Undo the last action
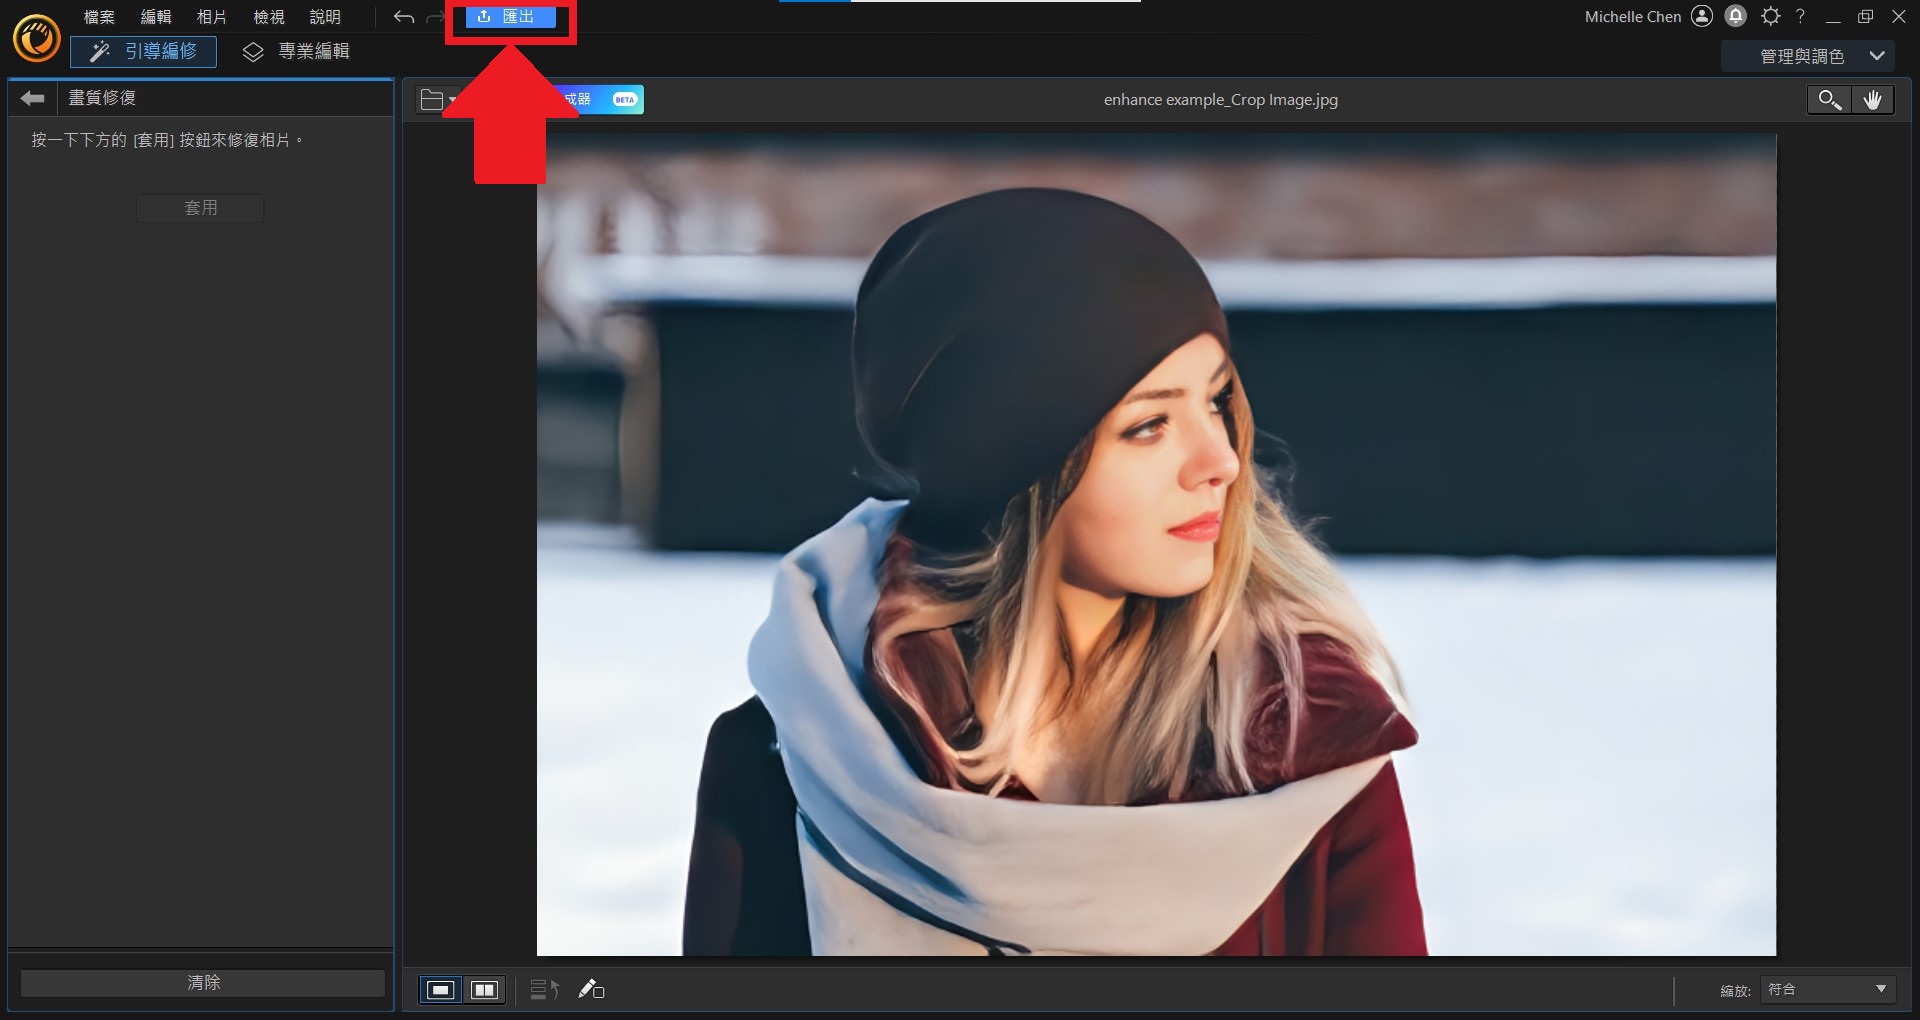Image resolution: width=1920 pixels, height=1020 pixels. 404,17
